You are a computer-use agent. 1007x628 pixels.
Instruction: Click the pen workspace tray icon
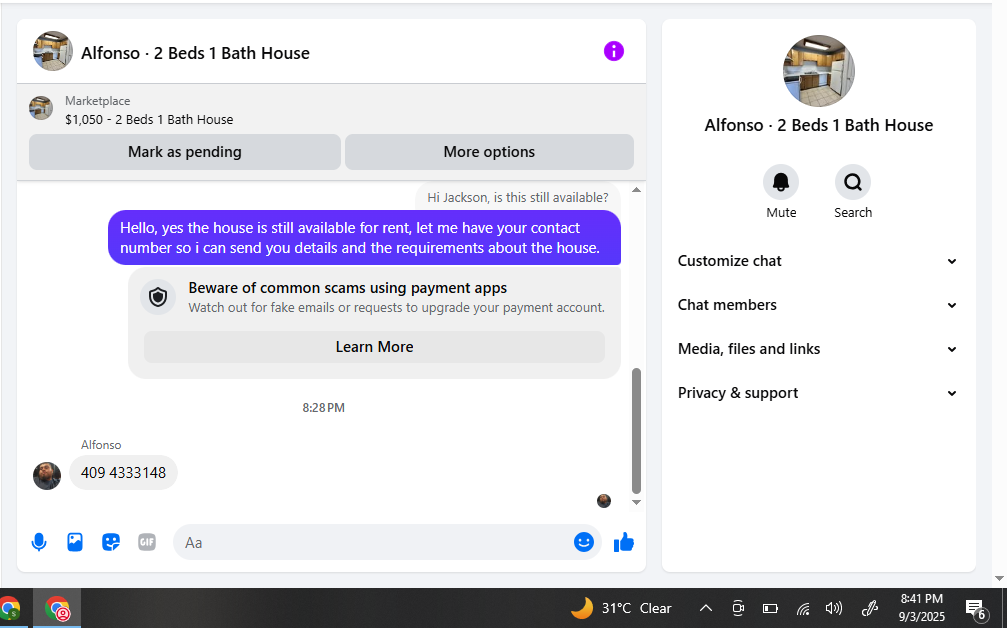pyautogui.click(x=870, y=608)
